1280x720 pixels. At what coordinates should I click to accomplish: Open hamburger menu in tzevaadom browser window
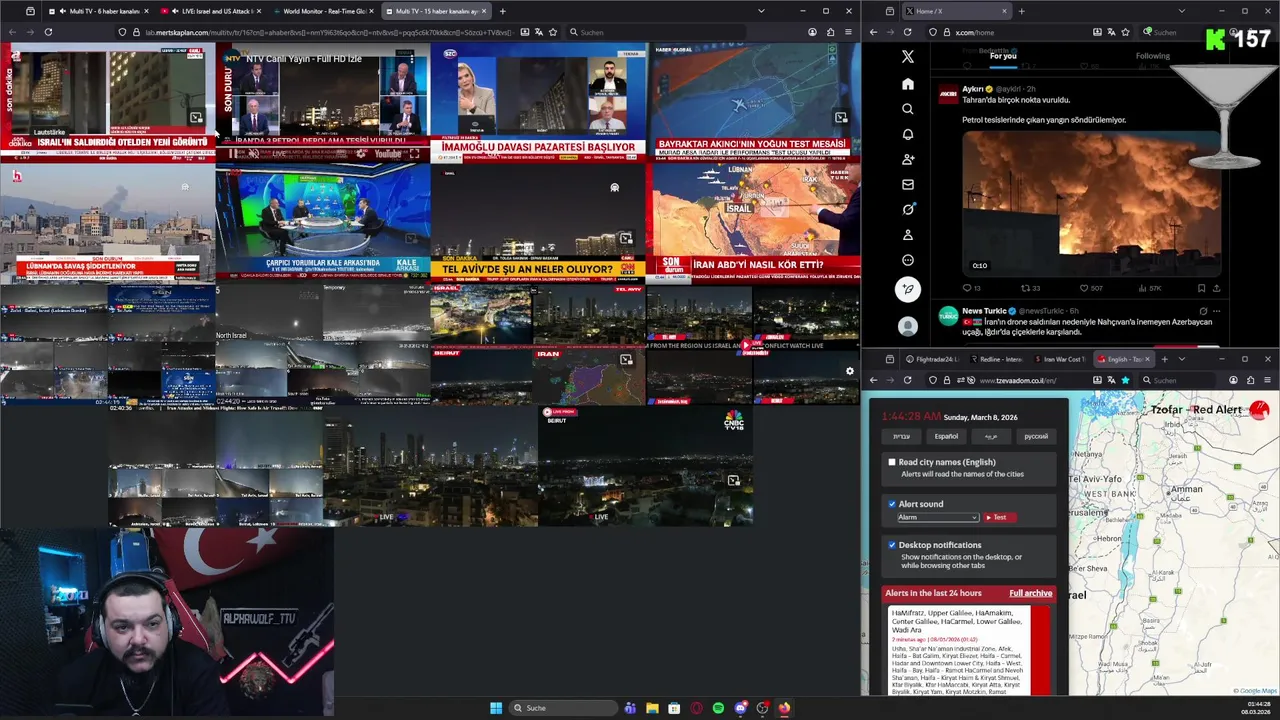(x=1267, y=380)
